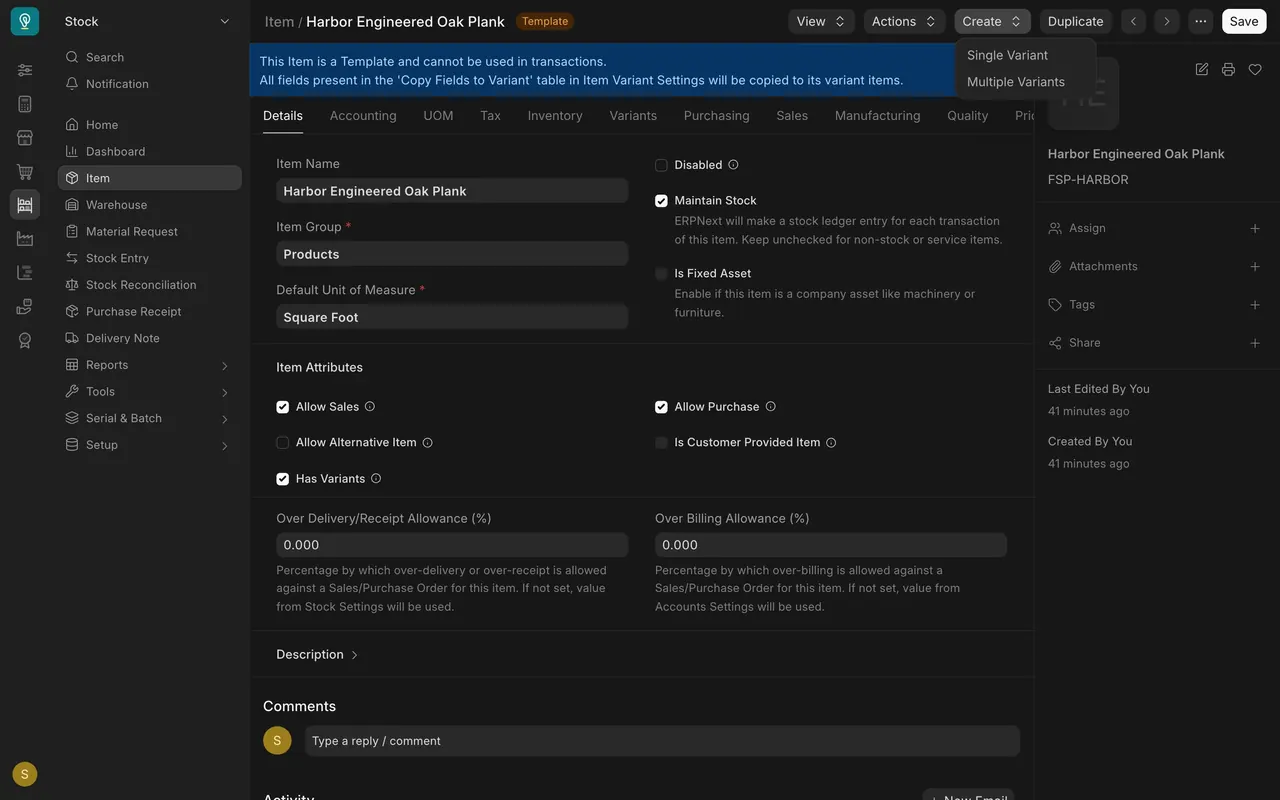Click the Duplicate button
Image resolution: width=1280 pixels, height=800 pixels.
click(1075, 21)
